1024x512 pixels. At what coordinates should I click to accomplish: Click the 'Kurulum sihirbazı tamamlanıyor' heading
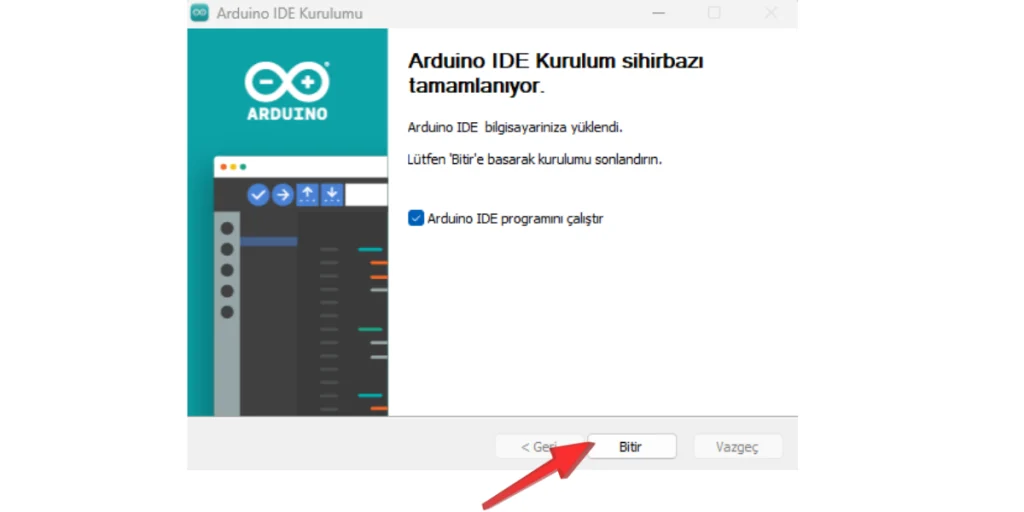[x=555, y=73]
